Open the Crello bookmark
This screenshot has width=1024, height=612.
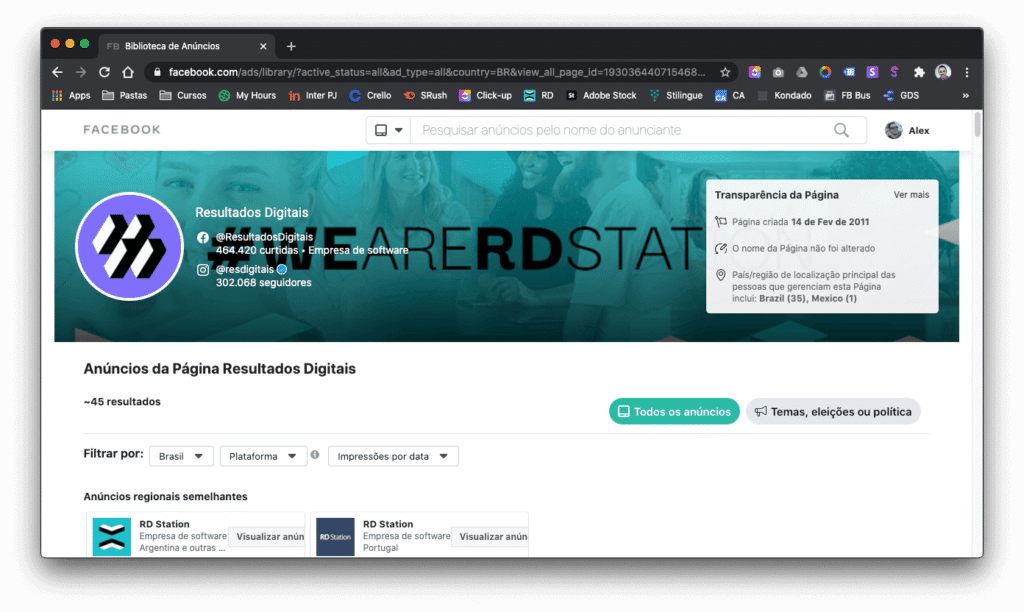pos(370,95)
